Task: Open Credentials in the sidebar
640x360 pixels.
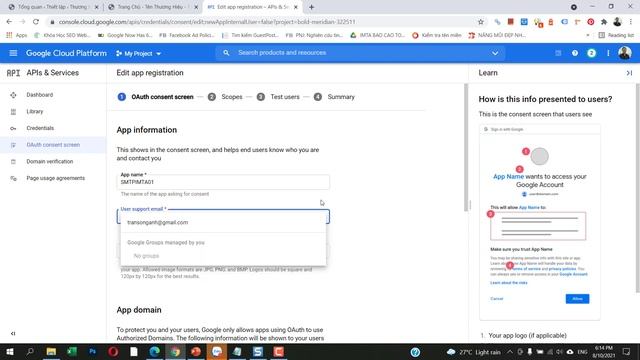Action: (x=40, y=128)
